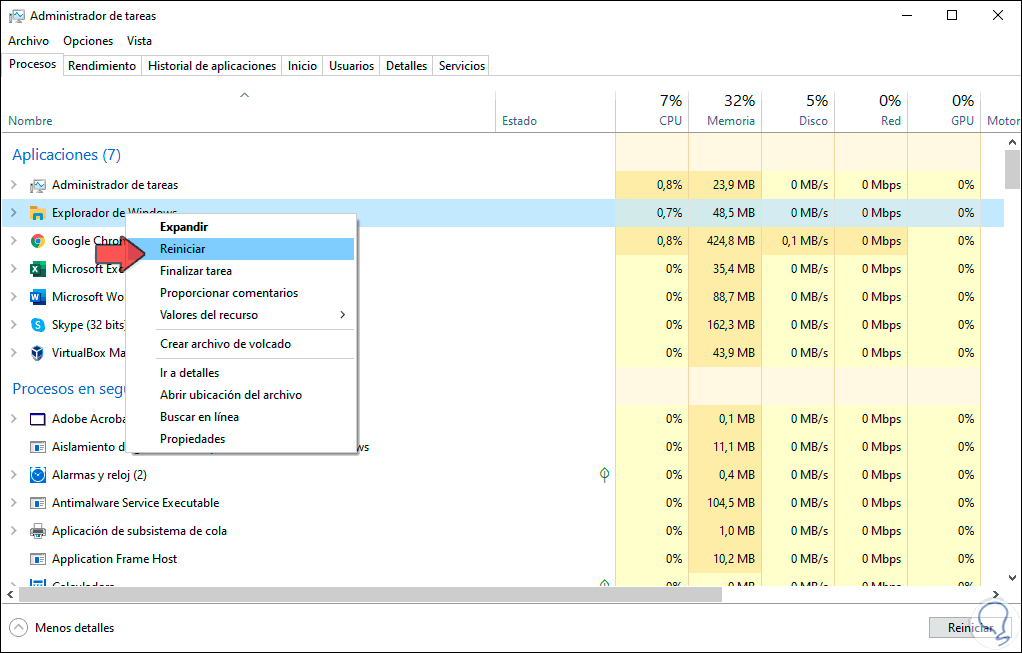This screenshot has width=1022, height=653.
Task: Click the Skype process icon
Action: 38,325
